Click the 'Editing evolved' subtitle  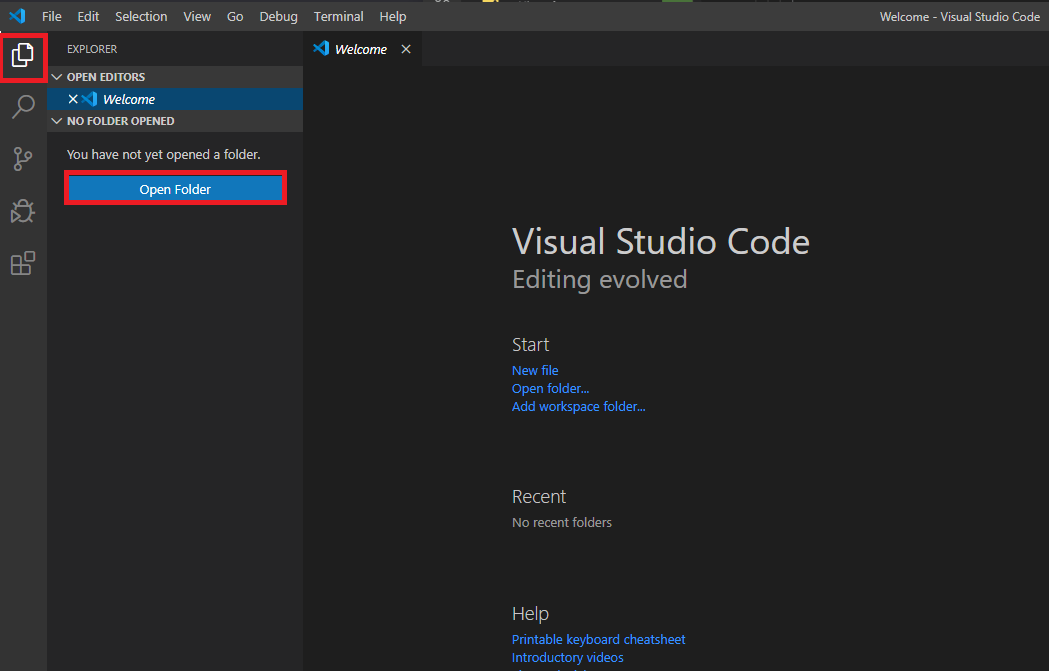coord(599,280)
